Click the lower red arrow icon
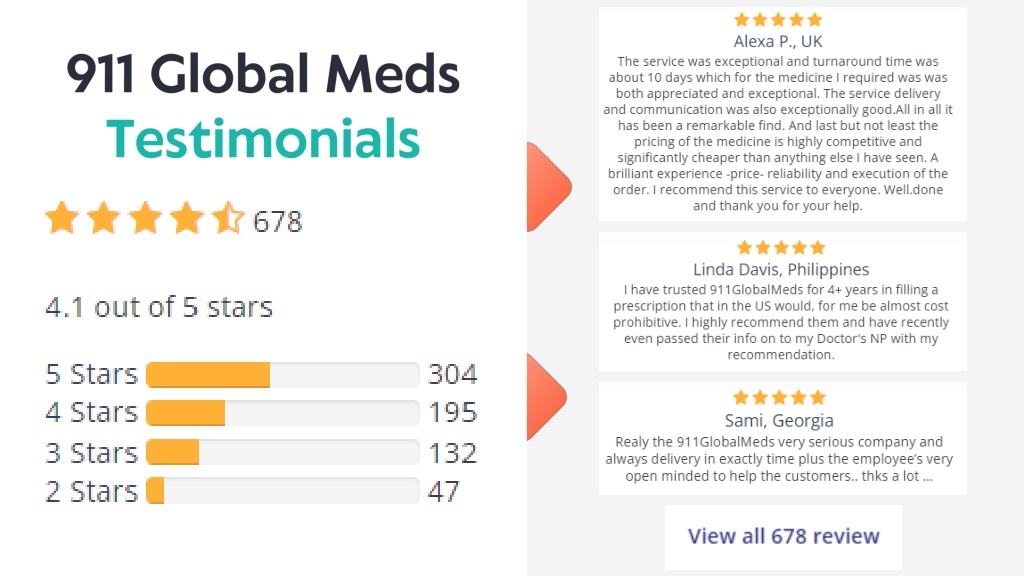The width and height of the screenshot is (1024, 576). 547,397
